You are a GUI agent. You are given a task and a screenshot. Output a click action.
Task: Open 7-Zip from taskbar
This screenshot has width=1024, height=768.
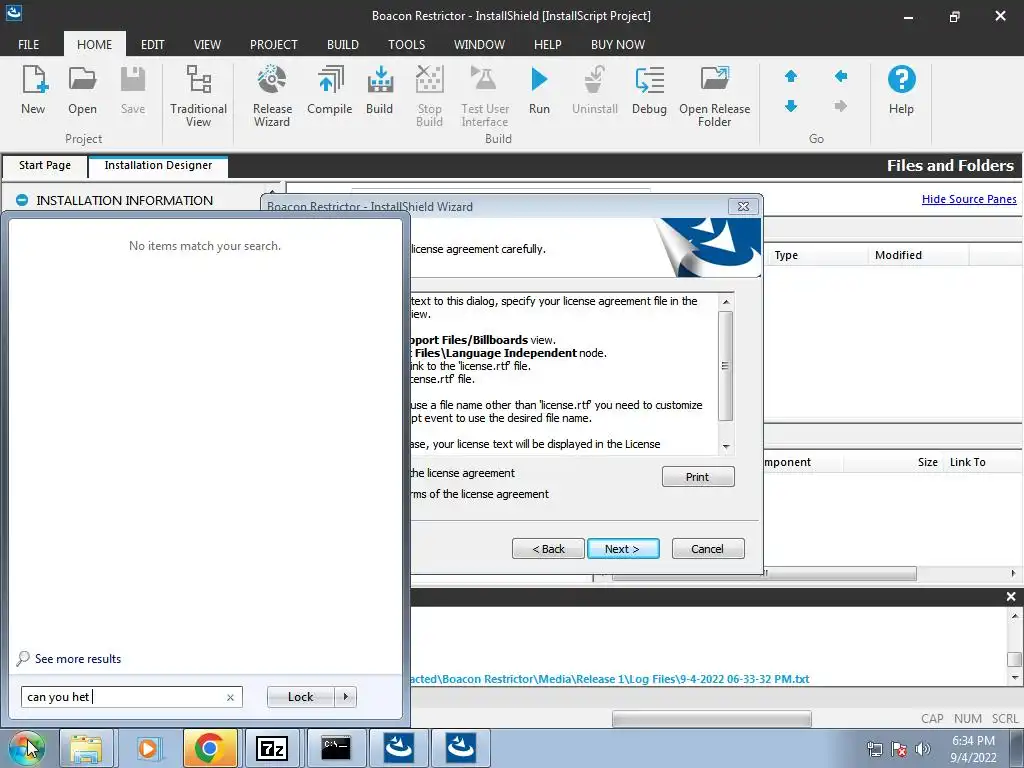pos(272,748)
